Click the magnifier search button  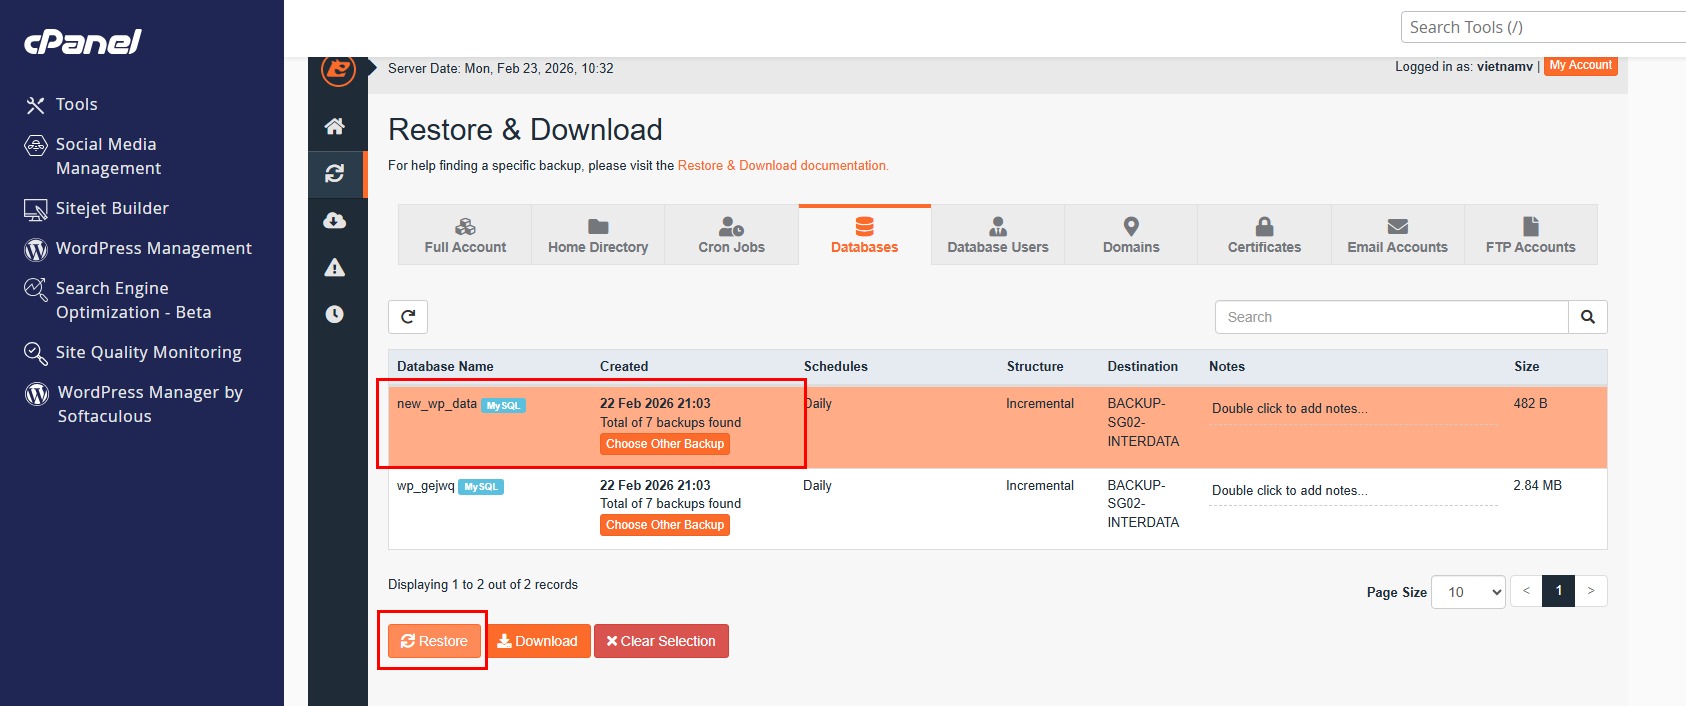point(1588,317)
